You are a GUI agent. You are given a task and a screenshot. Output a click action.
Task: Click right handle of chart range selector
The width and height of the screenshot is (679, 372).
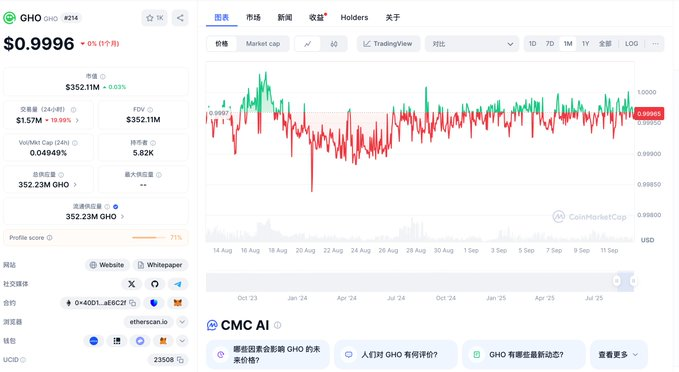pyautogui.click(x=633, y=281)
